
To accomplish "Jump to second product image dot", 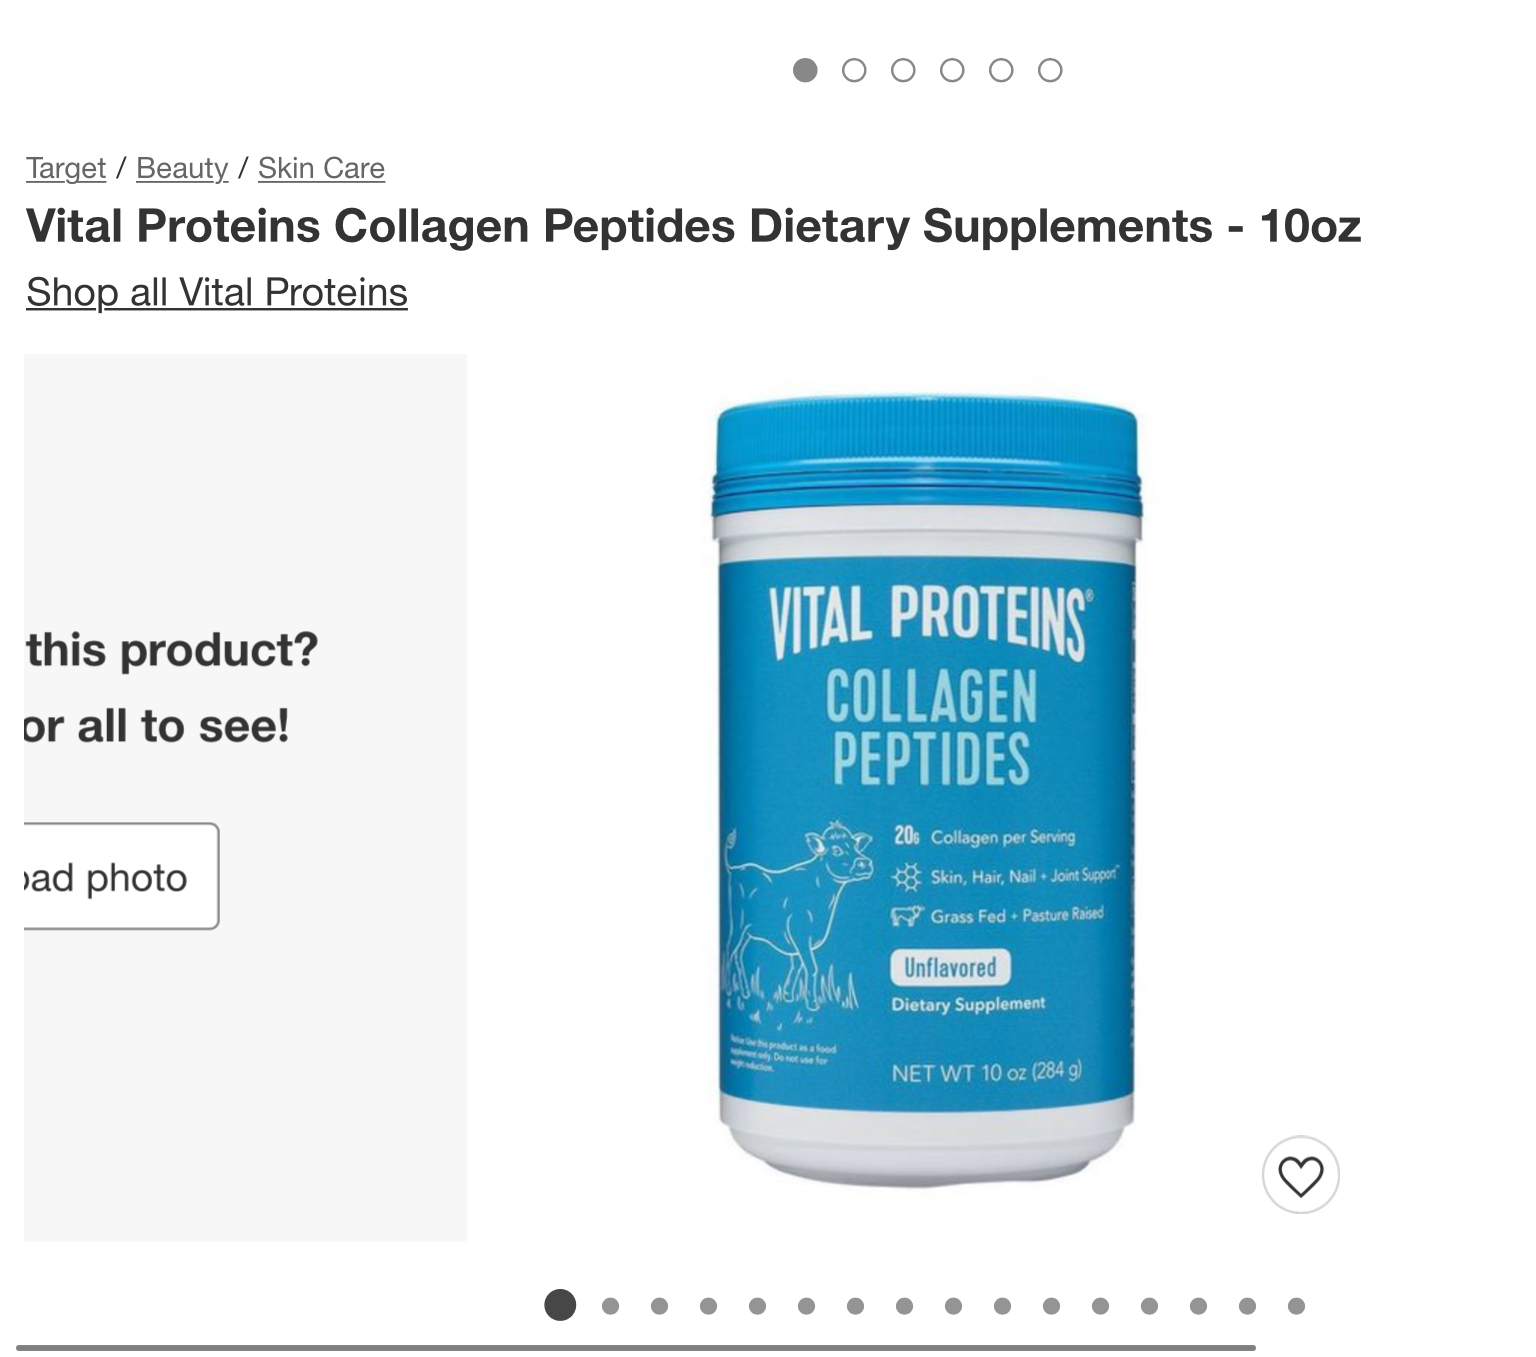I will coord(610,1306).
